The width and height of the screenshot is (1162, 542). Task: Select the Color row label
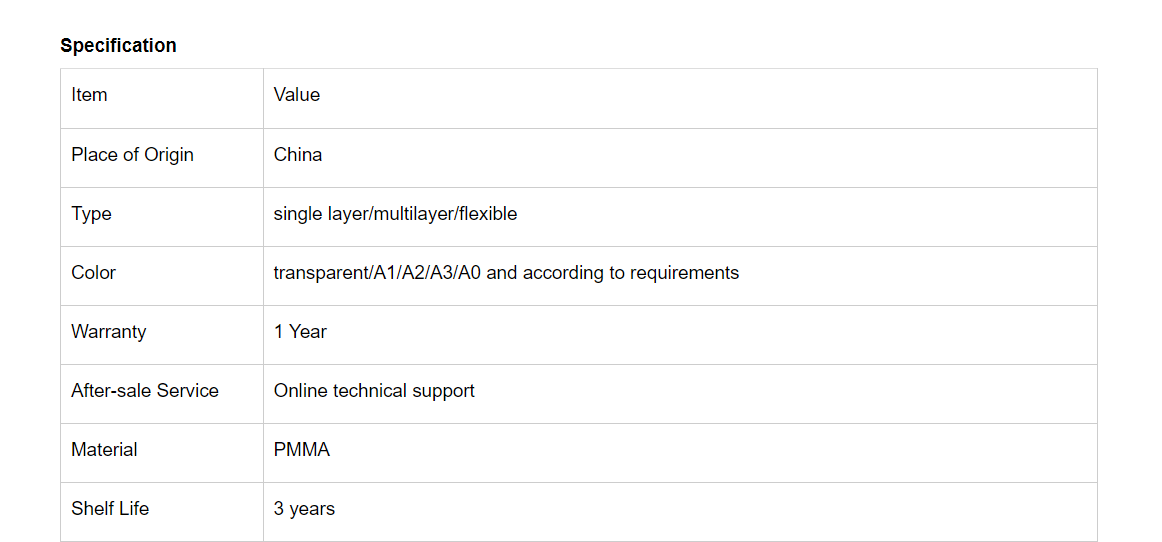click(93, 273)
